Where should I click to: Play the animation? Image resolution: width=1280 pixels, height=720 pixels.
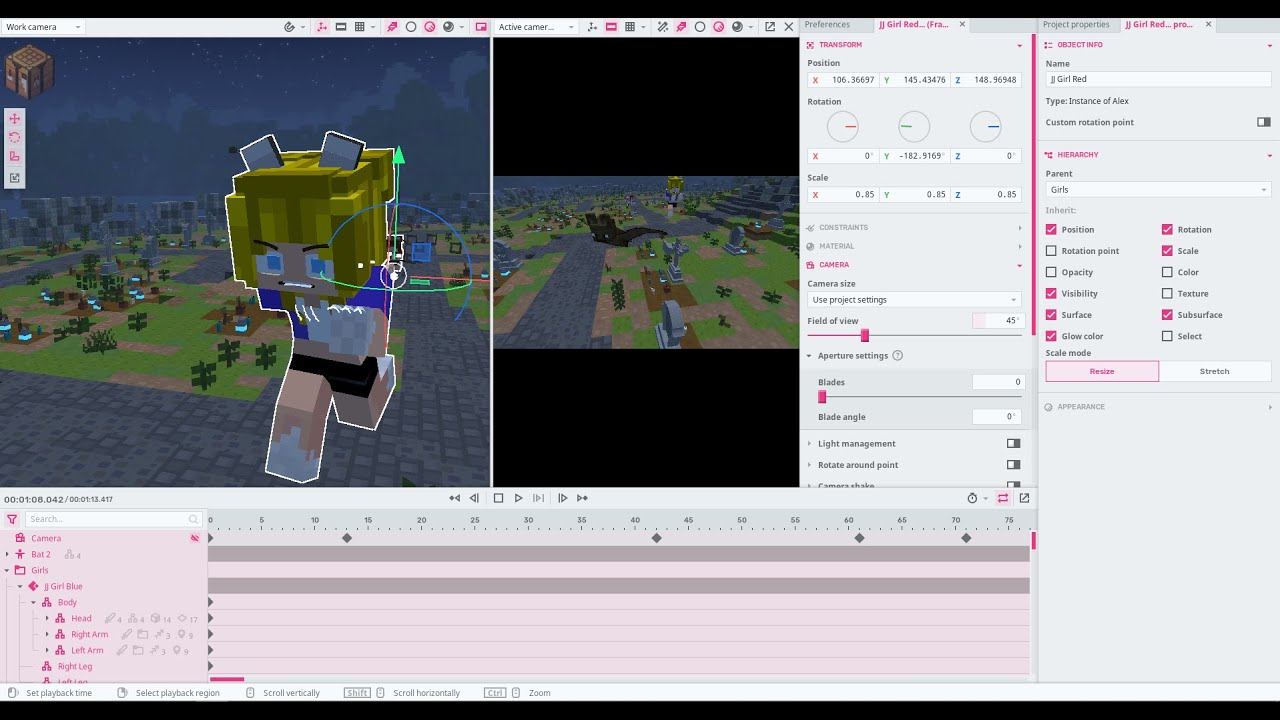tap(518, 498)
